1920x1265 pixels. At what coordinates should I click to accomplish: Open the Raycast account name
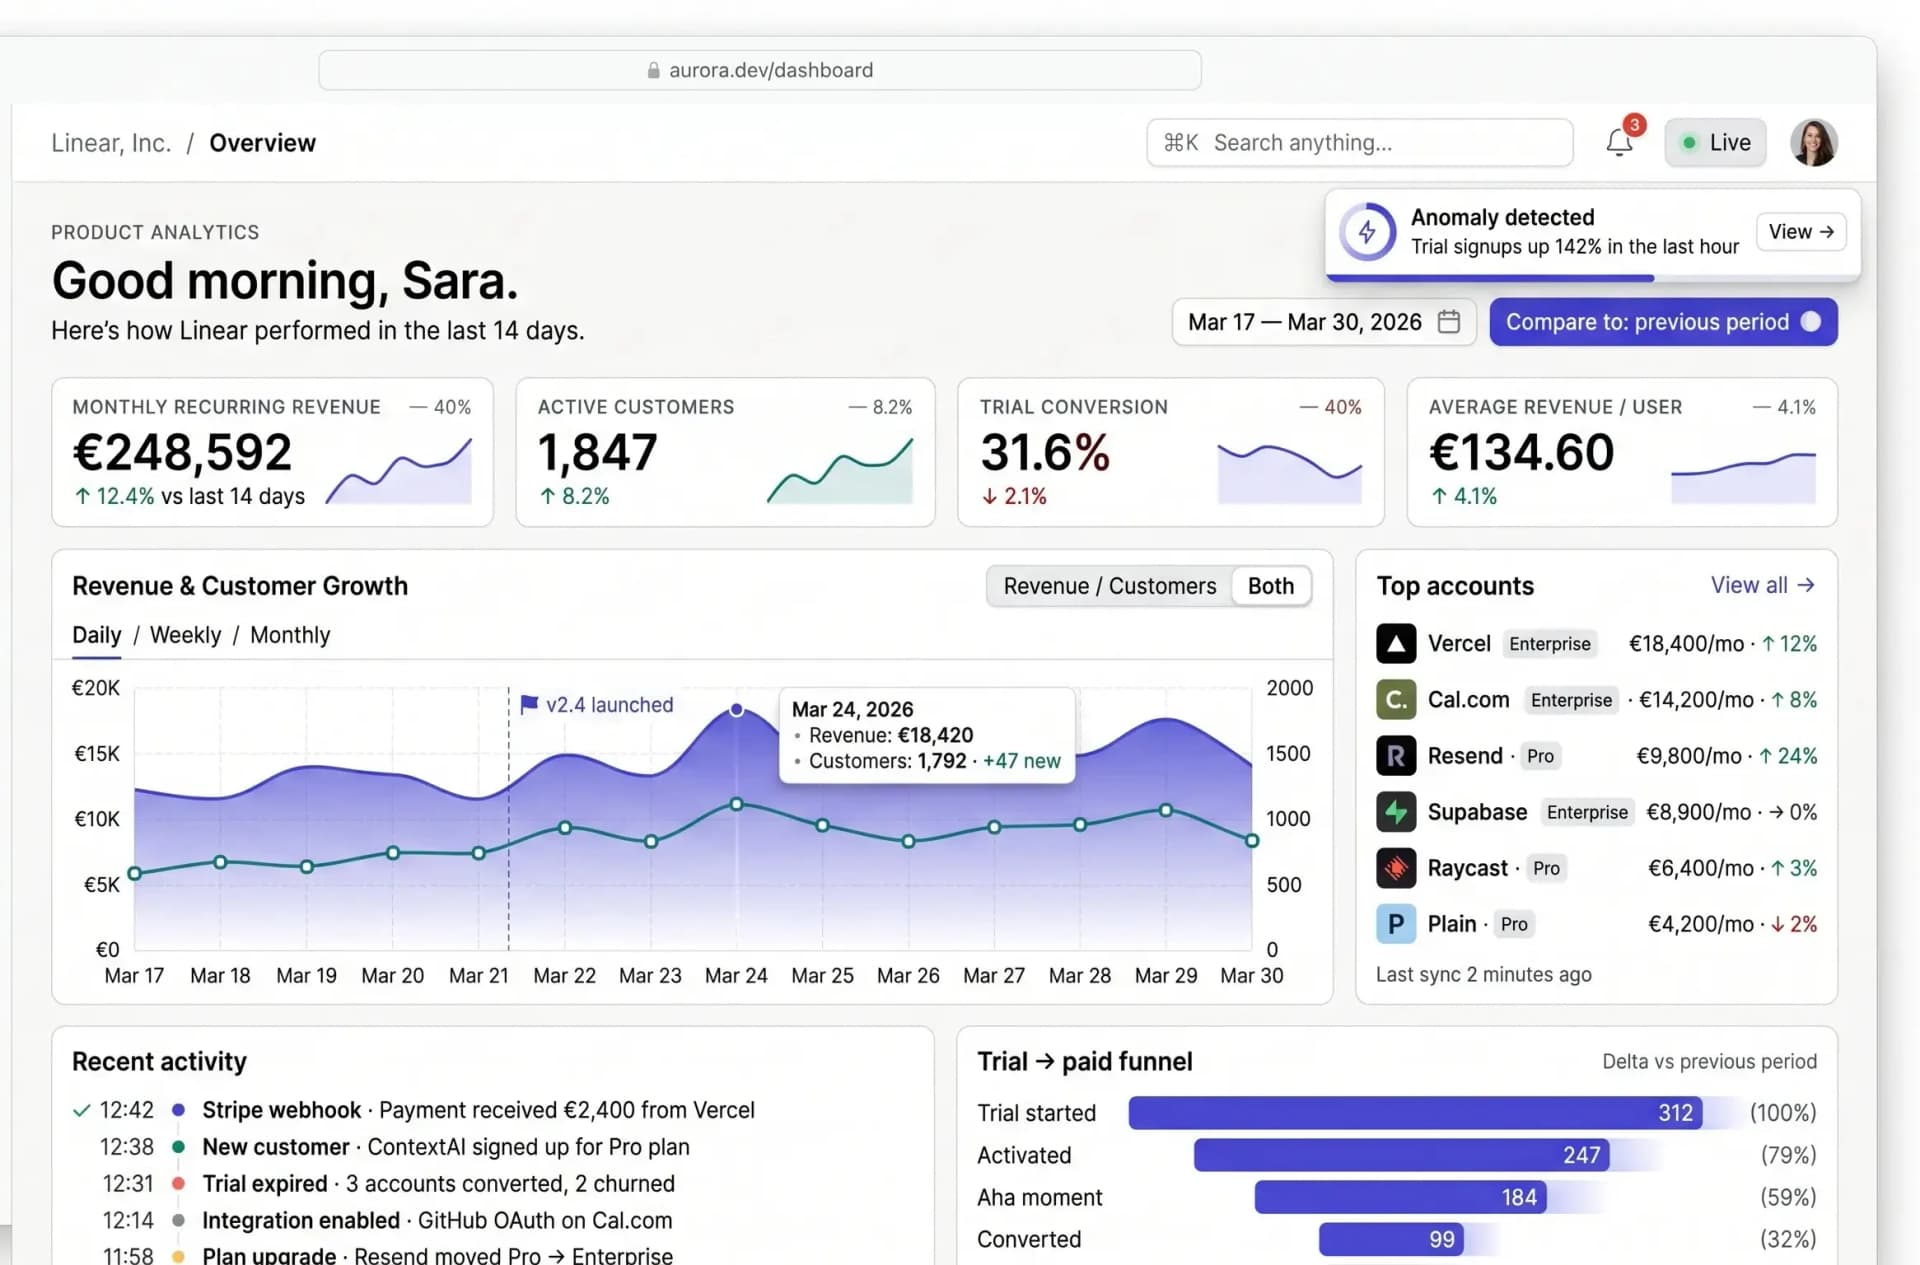(1468, 868)
